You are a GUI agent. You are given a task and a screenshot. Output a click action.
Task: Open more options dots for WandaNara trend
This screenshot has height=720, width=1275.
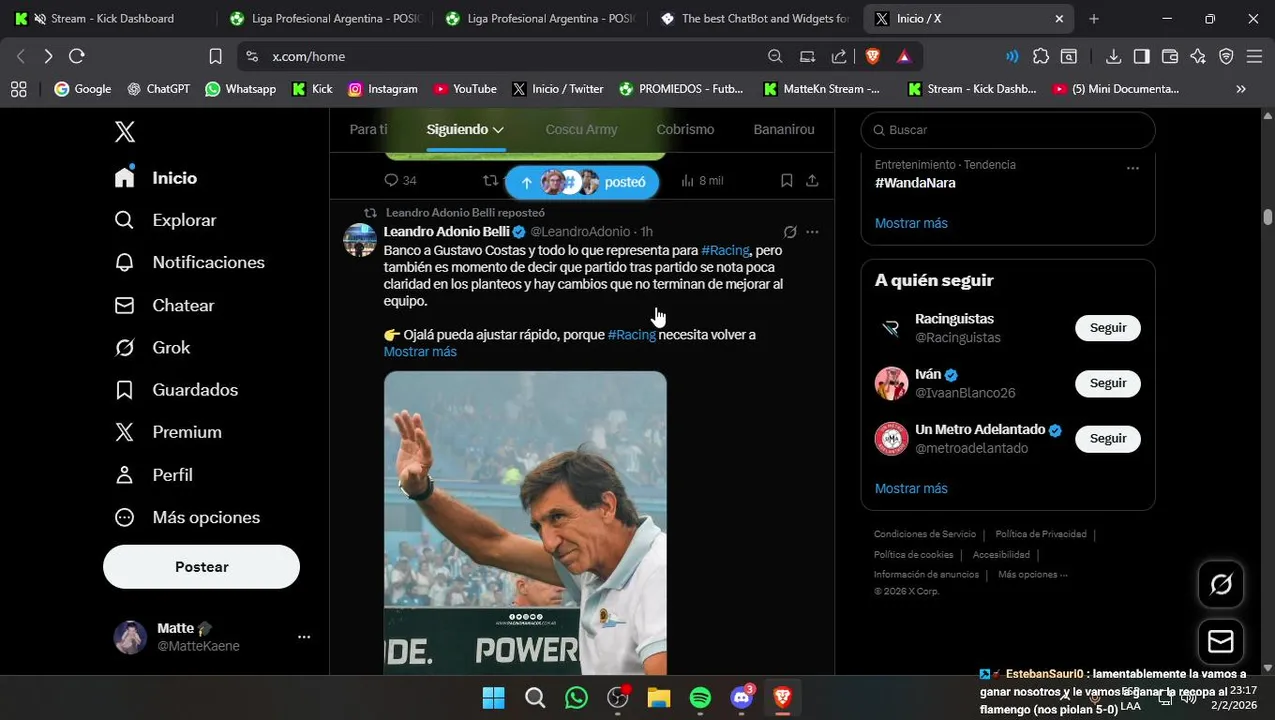pyautogui.click(x=1132, y=168)
